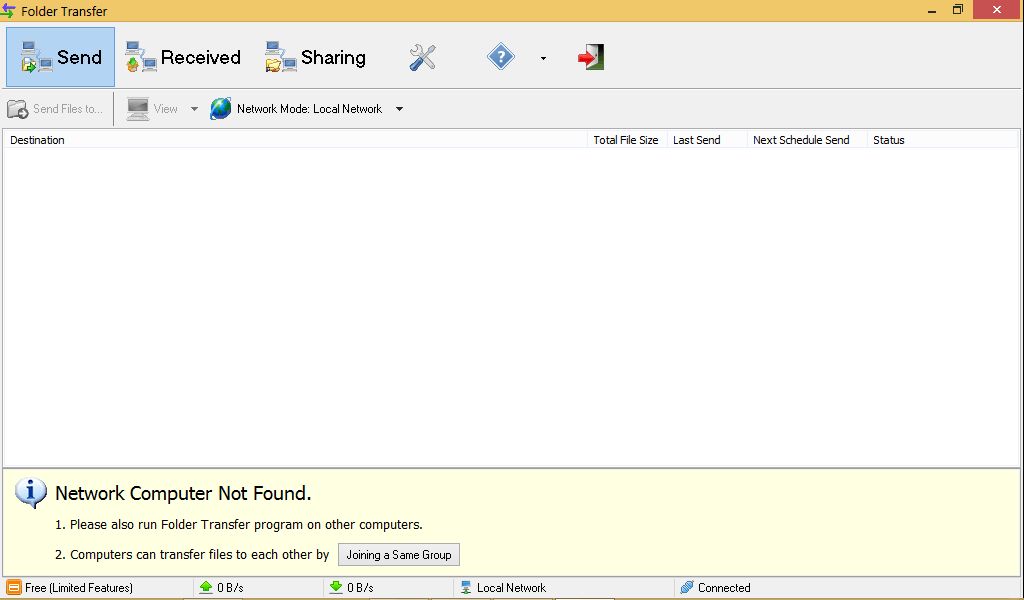Screen dimensions: 1024x600
Task: Click the Send Files to button
Action: pyautogui.click(x=56, y=109)
